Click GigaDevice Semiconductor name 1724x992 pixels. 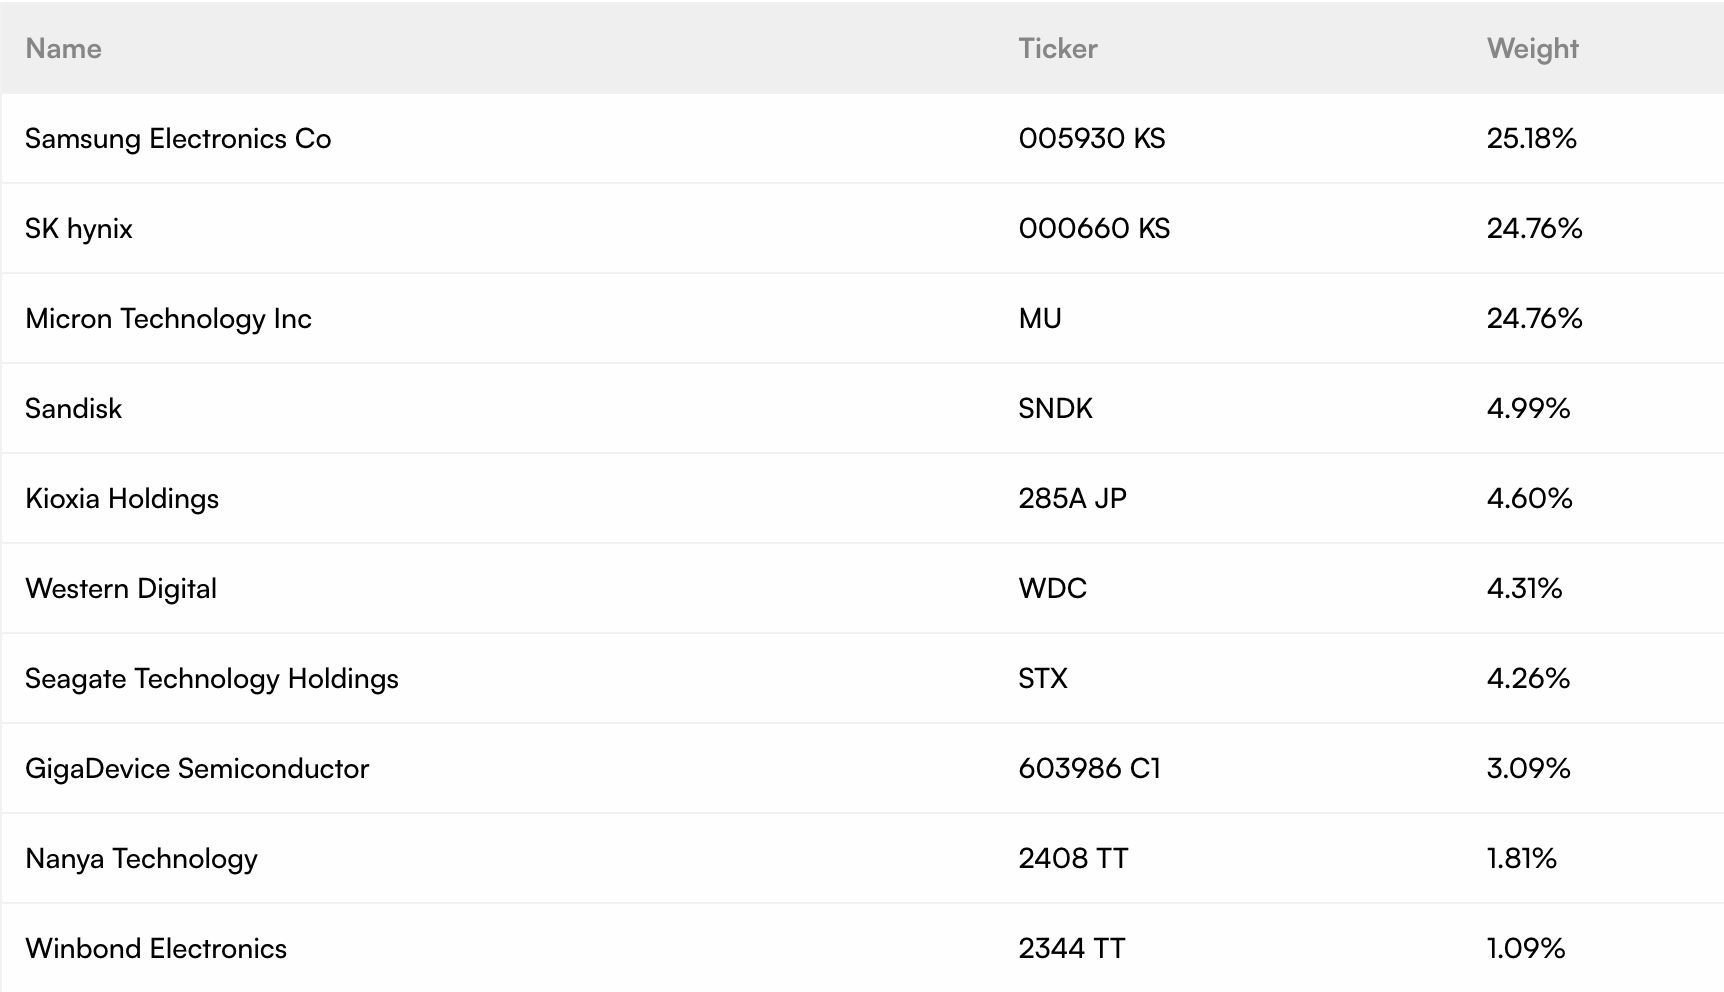pos(197,769)
